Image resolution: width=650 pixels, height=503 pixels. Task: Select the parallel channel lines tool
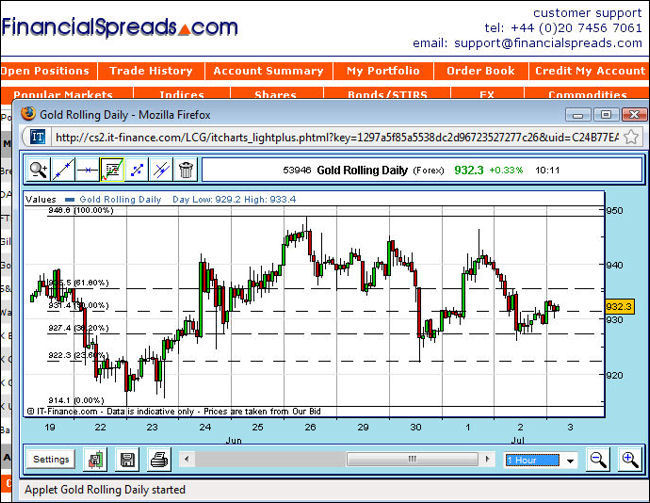tap(161, 170)
